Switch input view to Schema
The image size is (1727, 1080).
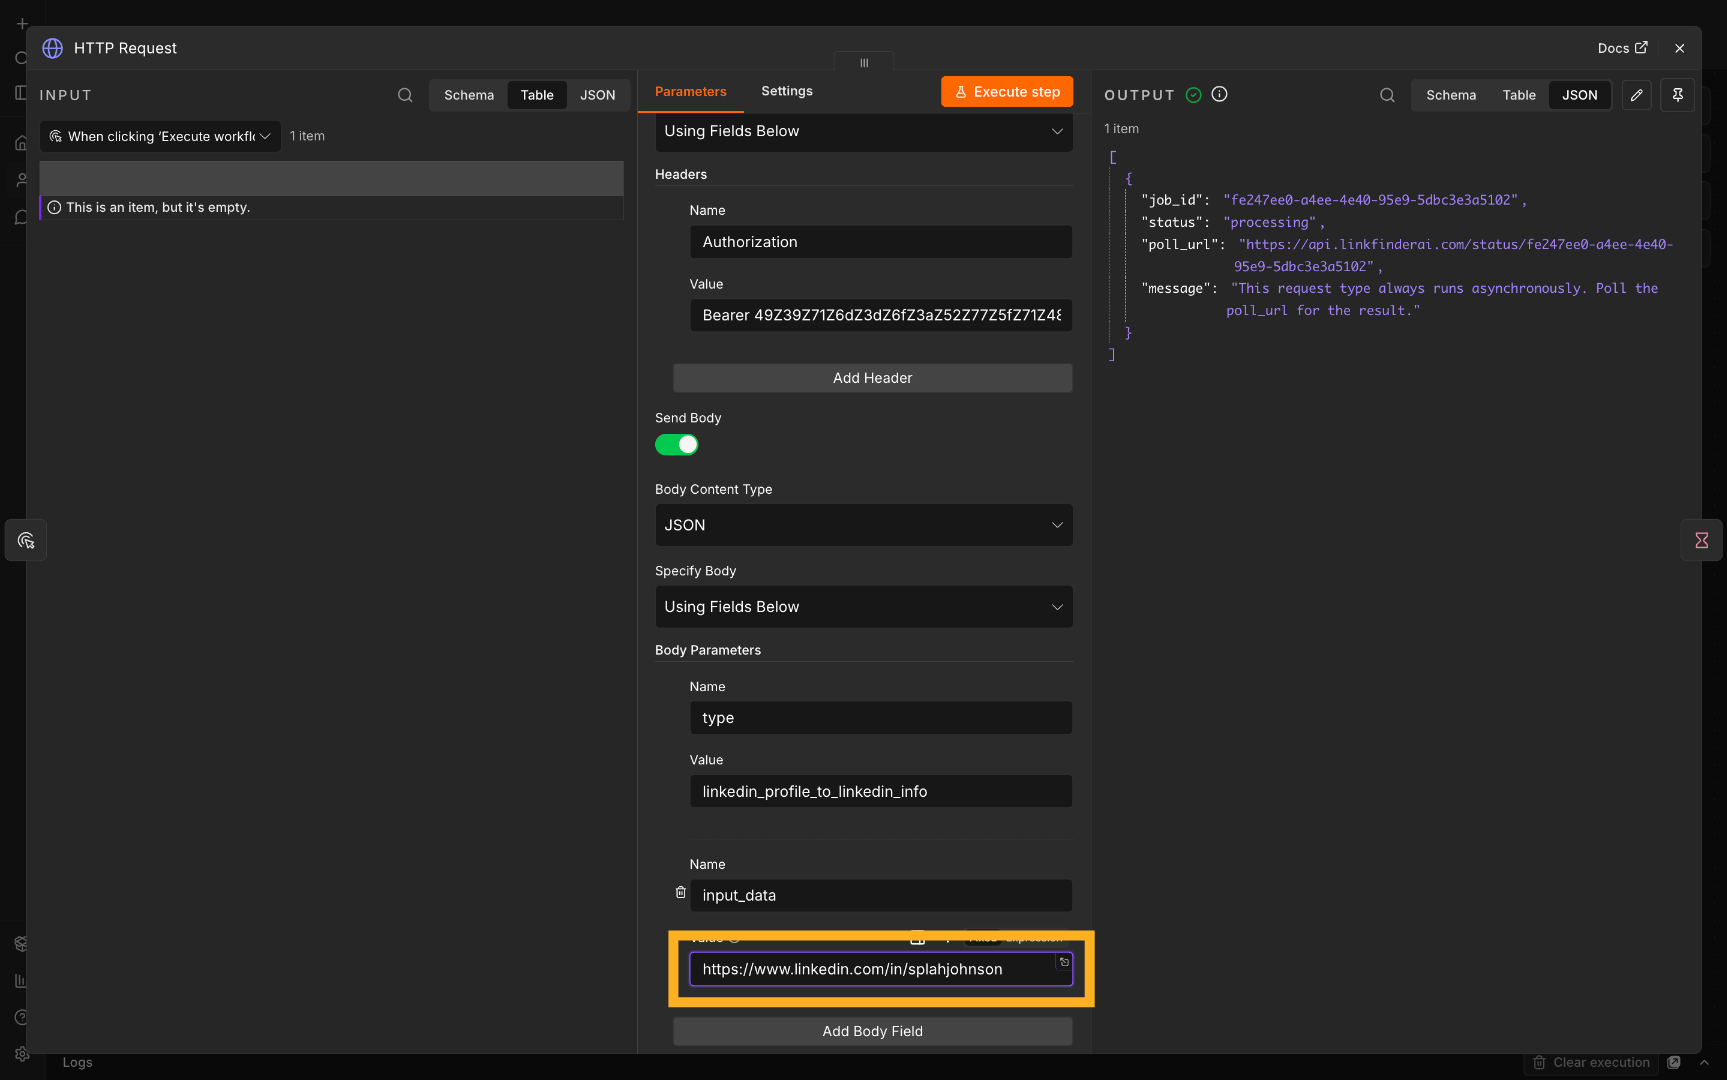[469, 95]
